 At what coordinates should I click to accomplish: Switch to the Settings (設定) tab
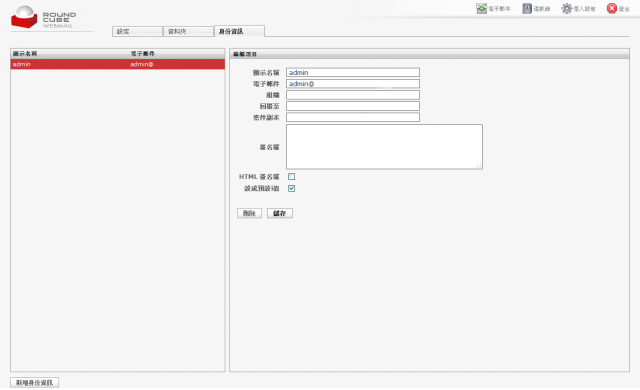[x=138, y=31]
